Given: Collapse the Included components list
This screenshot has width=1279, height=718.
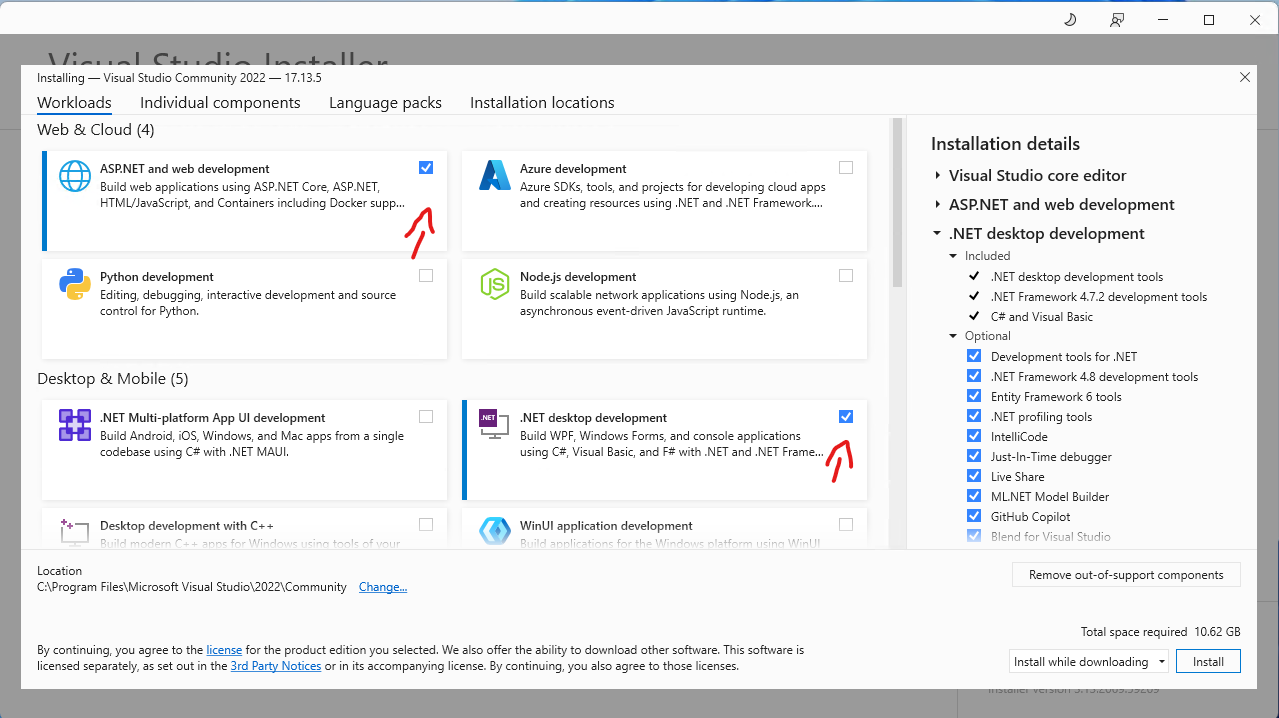Looking at the screenshot, I should [954, 256].
